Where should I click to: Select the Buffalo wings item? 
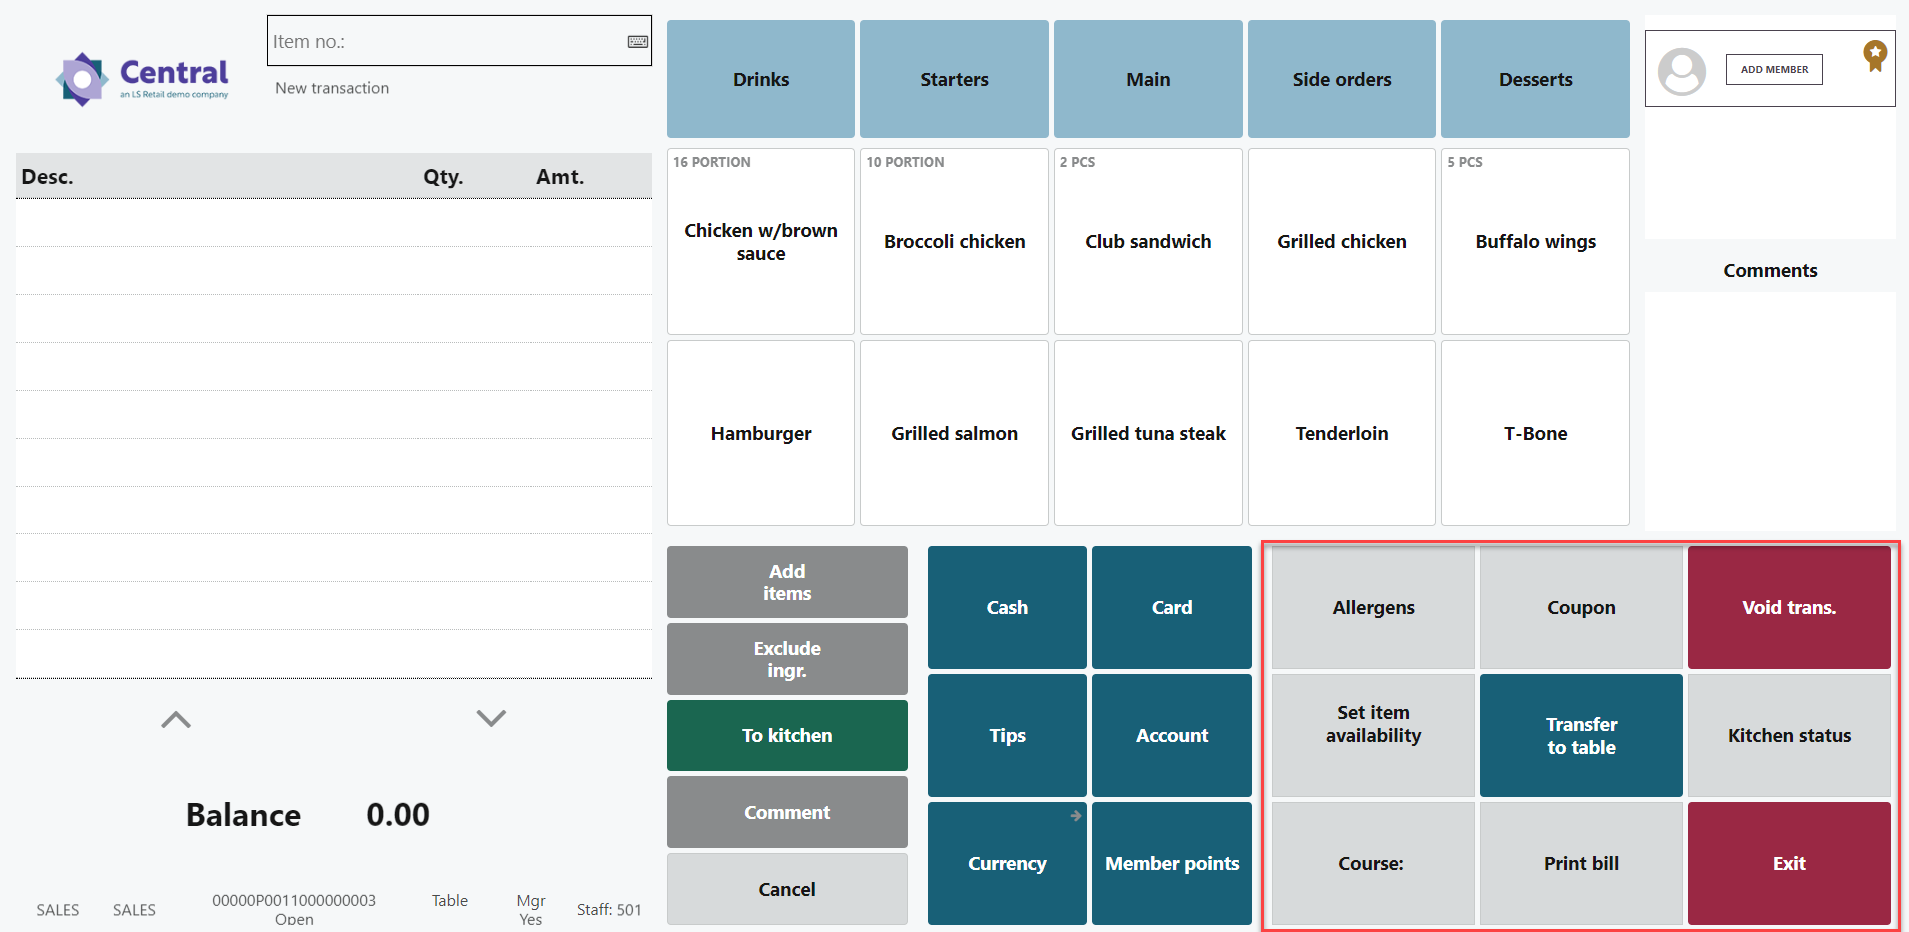click(x=1535, y=241)
